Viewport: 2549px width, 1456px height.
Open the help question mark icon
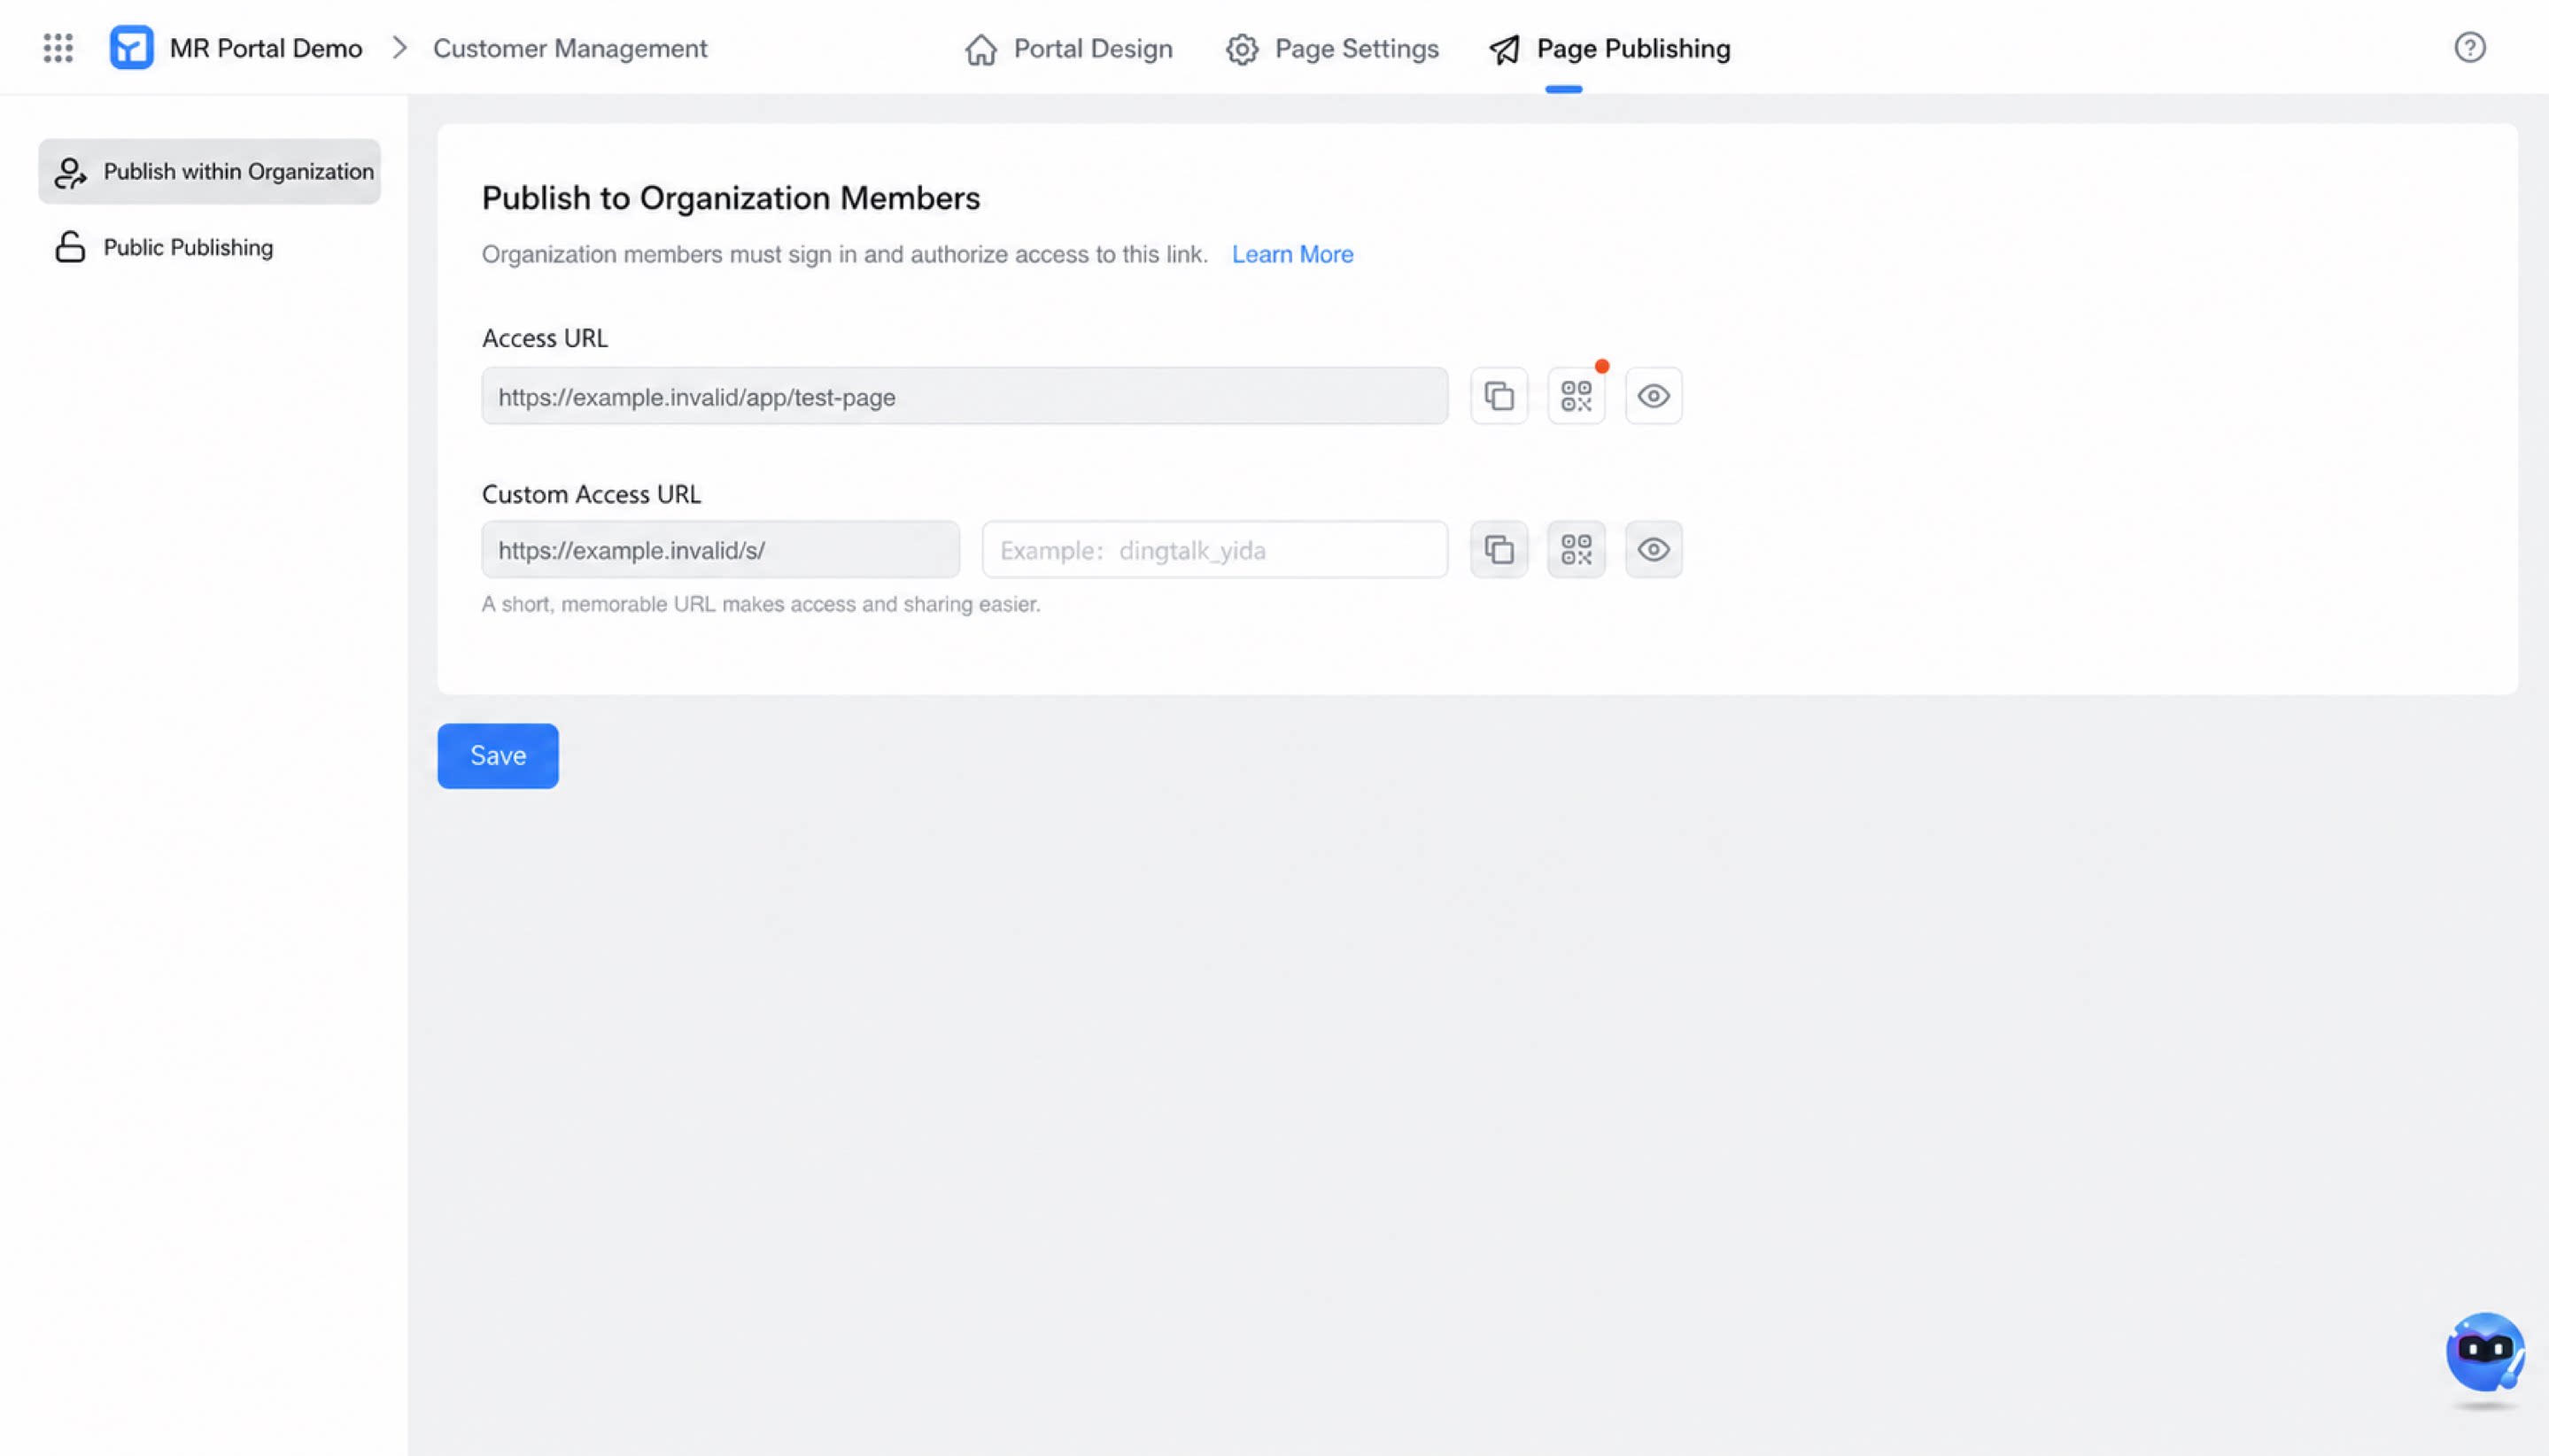point(2469,48)
